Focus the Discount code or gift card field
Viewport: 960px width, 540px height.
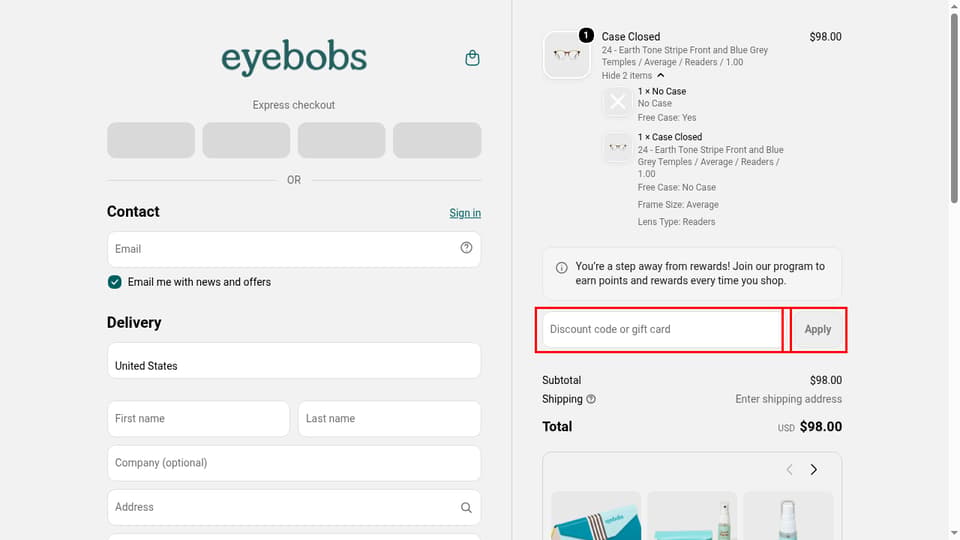tap(662, 329)
